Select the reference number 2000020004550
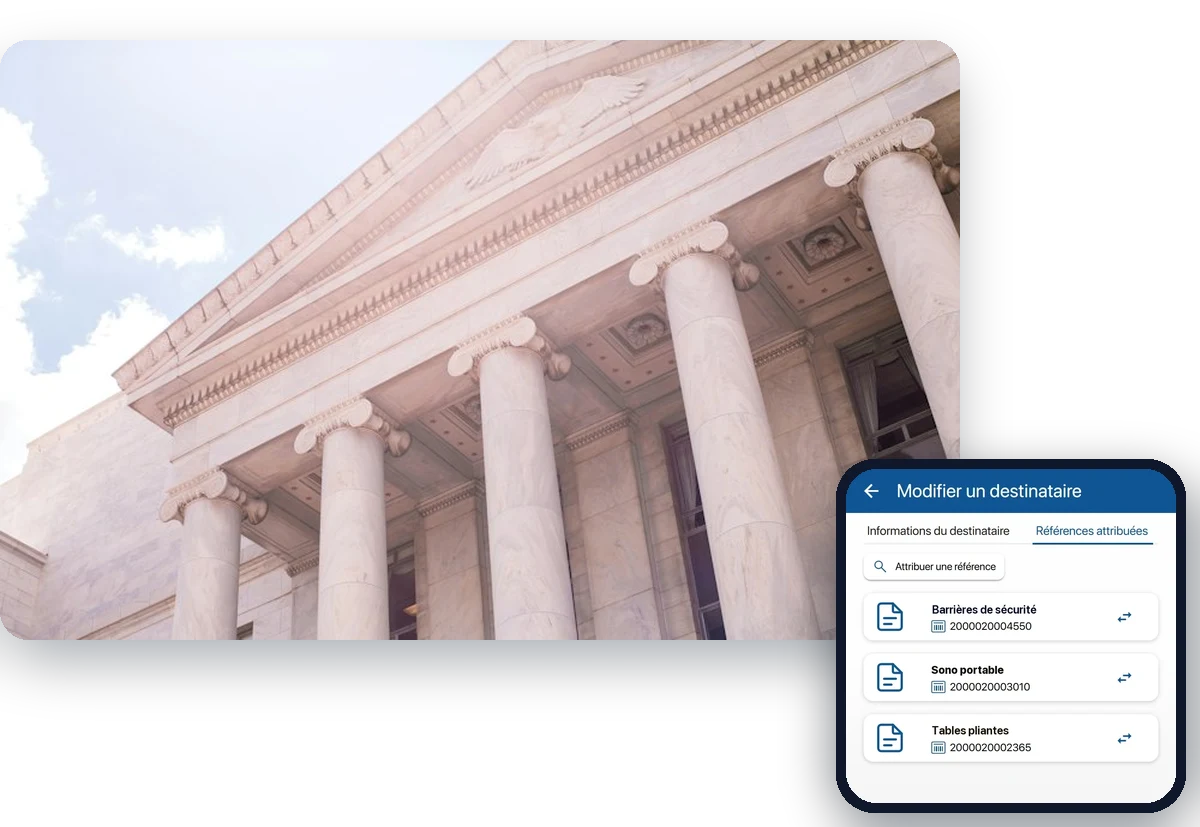Viewport: 1200px width, 827px height. coord(990,627)
